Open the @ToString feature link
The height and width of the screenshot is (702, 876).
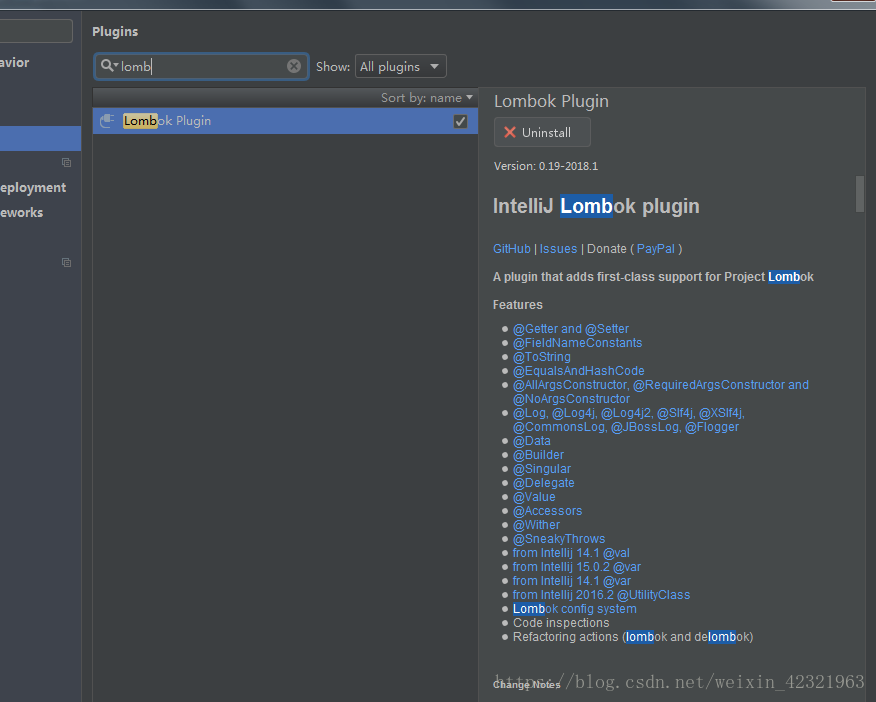pyautogui.click(x=542, y=357)
